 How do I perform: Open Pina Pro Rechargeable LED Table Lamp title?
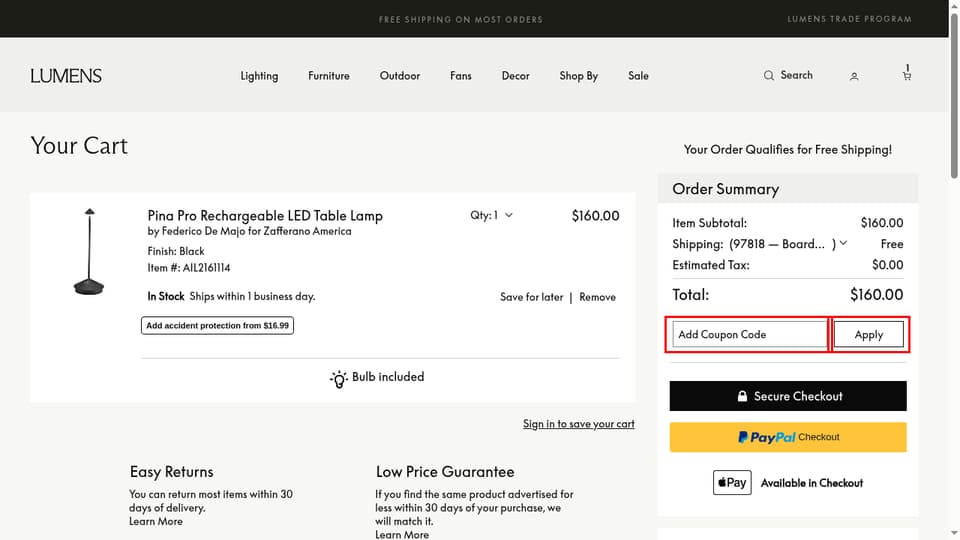(265, 216)
